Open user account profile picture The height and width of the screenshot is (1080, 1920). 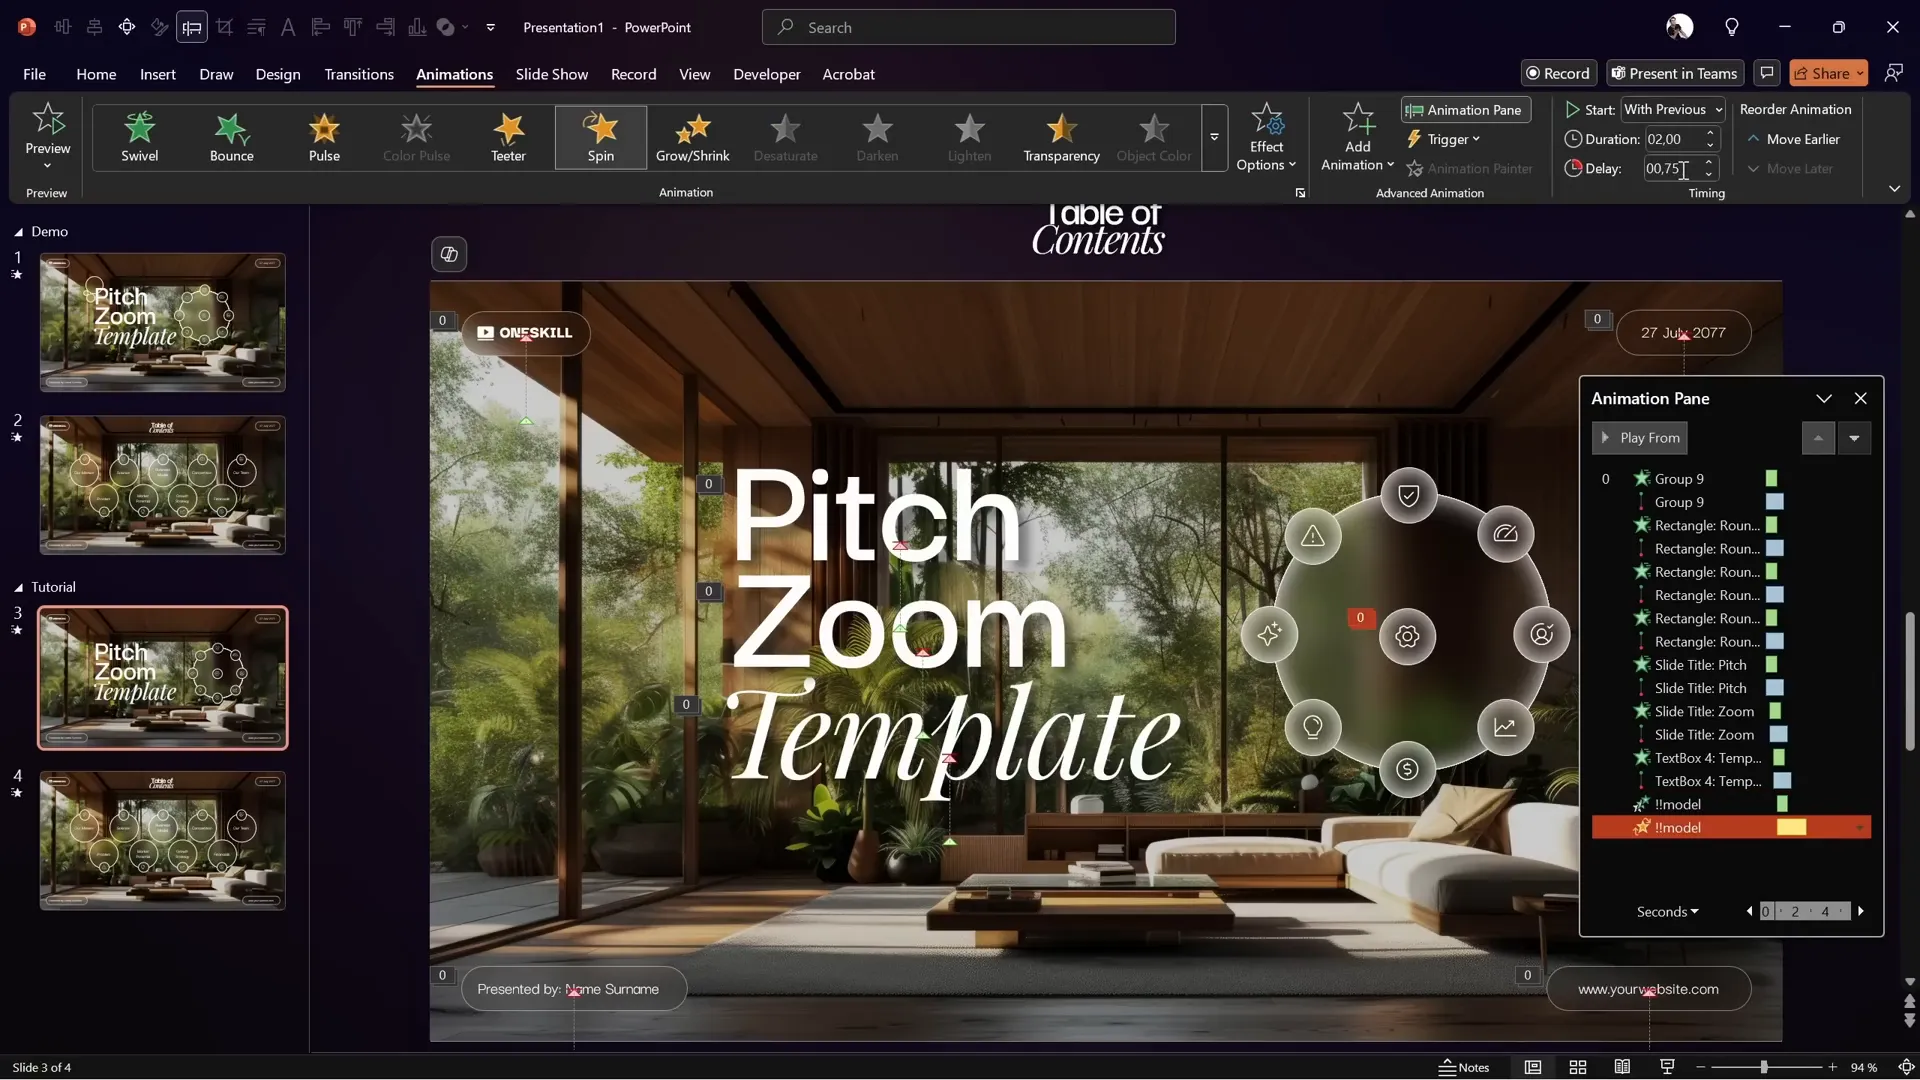tap(1679, 27)
